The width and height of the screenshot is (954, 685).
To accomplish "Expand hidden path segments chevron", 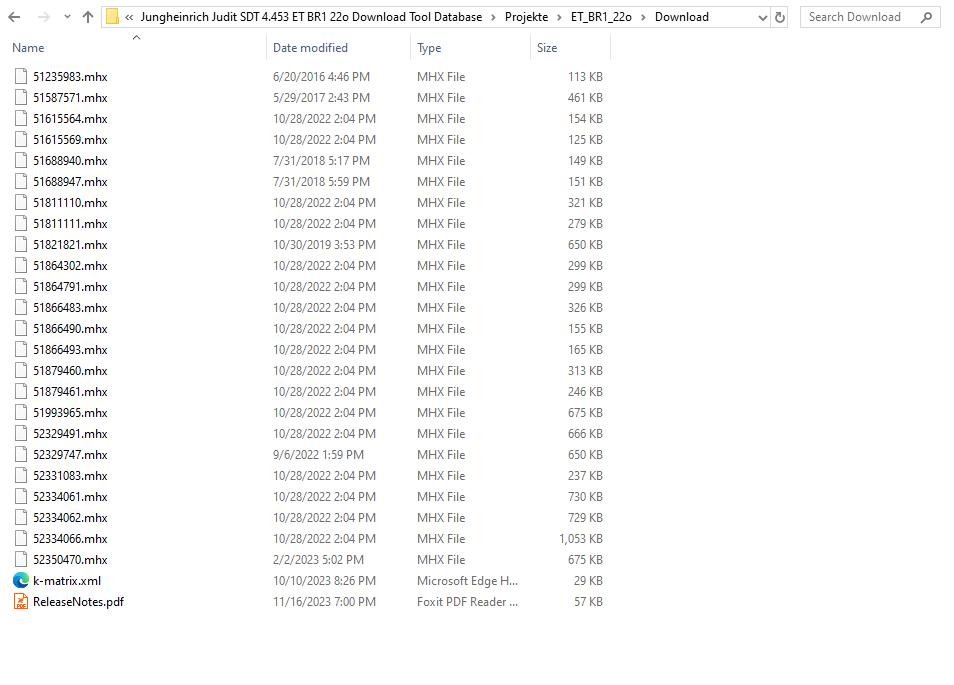I will 129,17.
